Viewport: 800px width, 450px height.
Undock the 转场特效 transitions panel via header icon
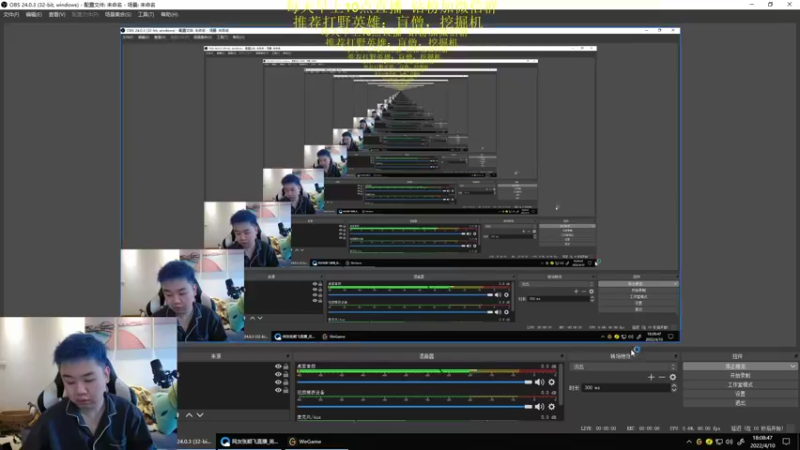coord(676,356)
